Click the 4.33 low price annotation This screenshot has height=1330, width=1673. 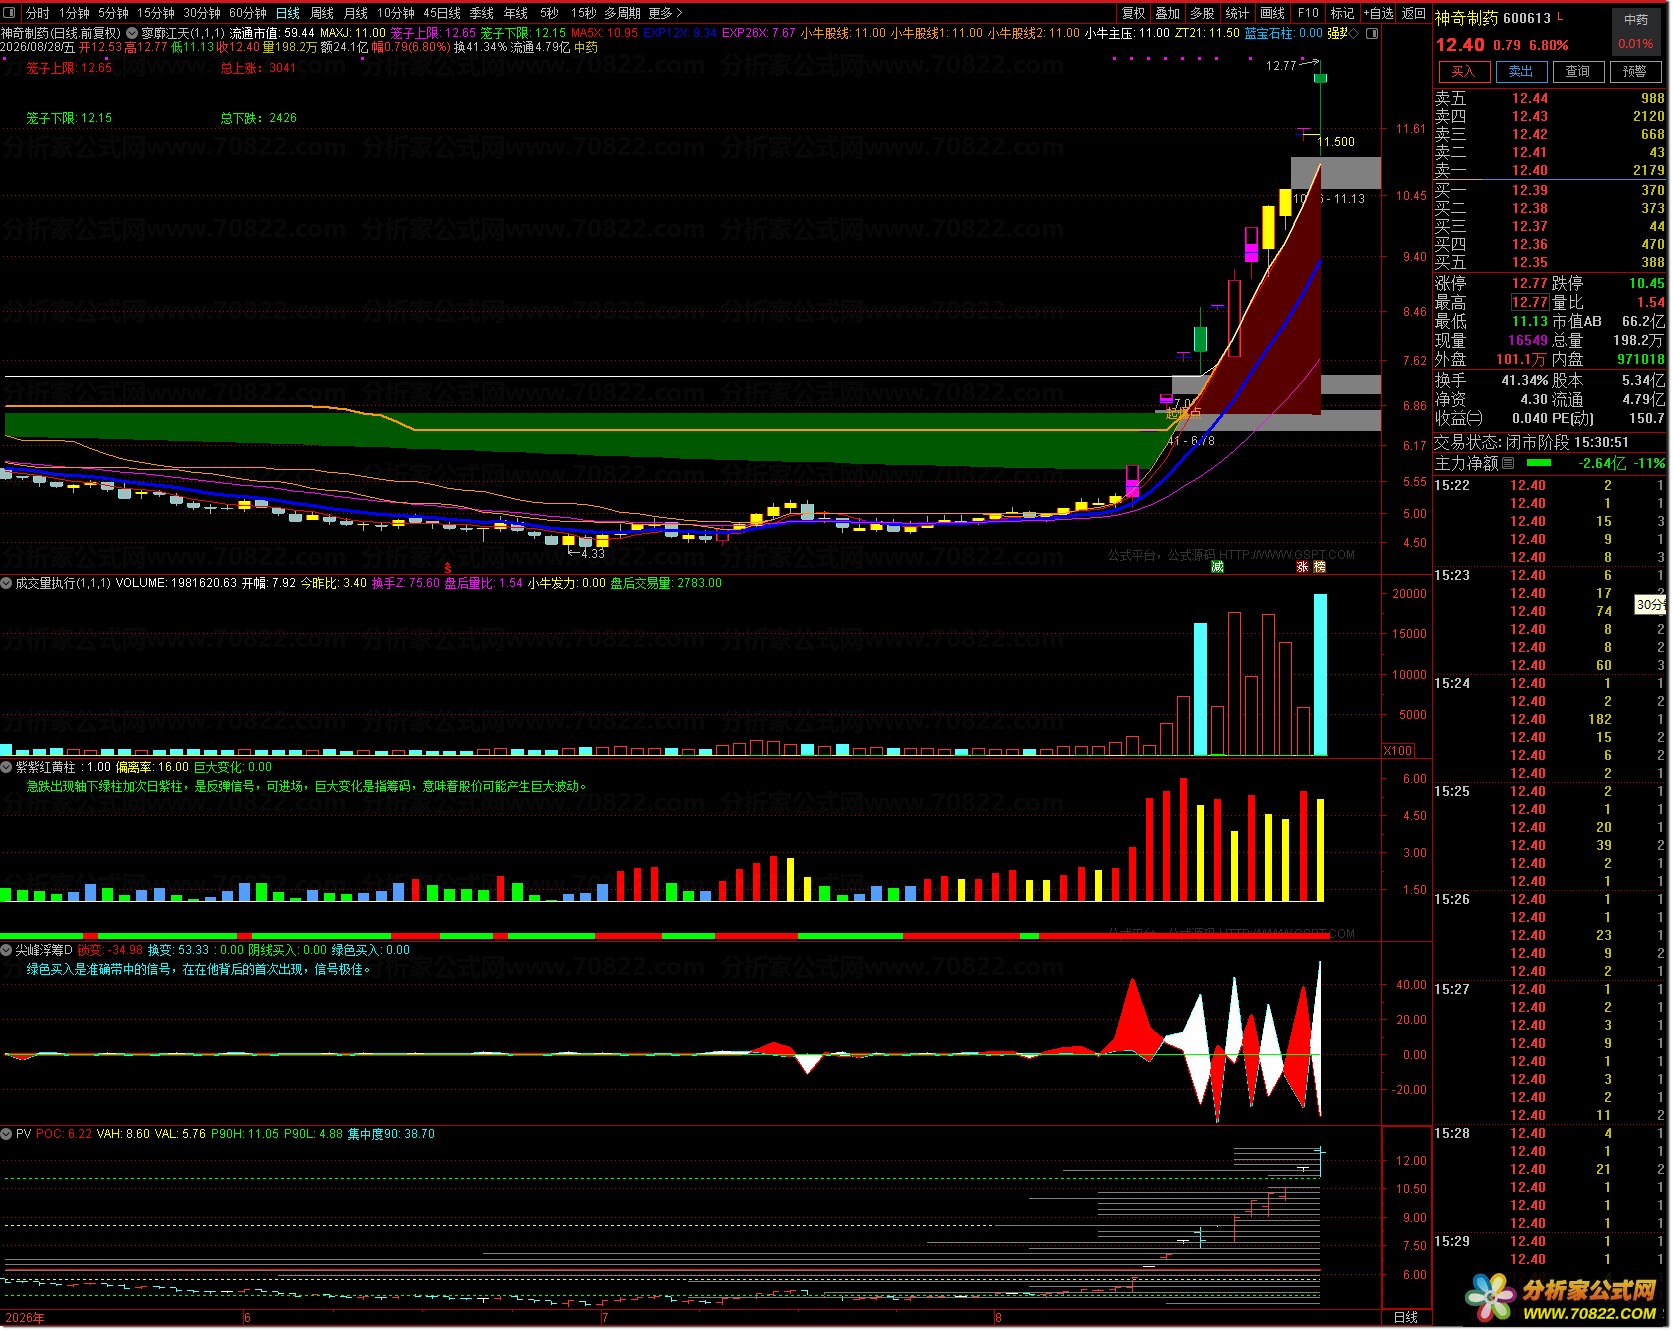click(x=586, y=553)
